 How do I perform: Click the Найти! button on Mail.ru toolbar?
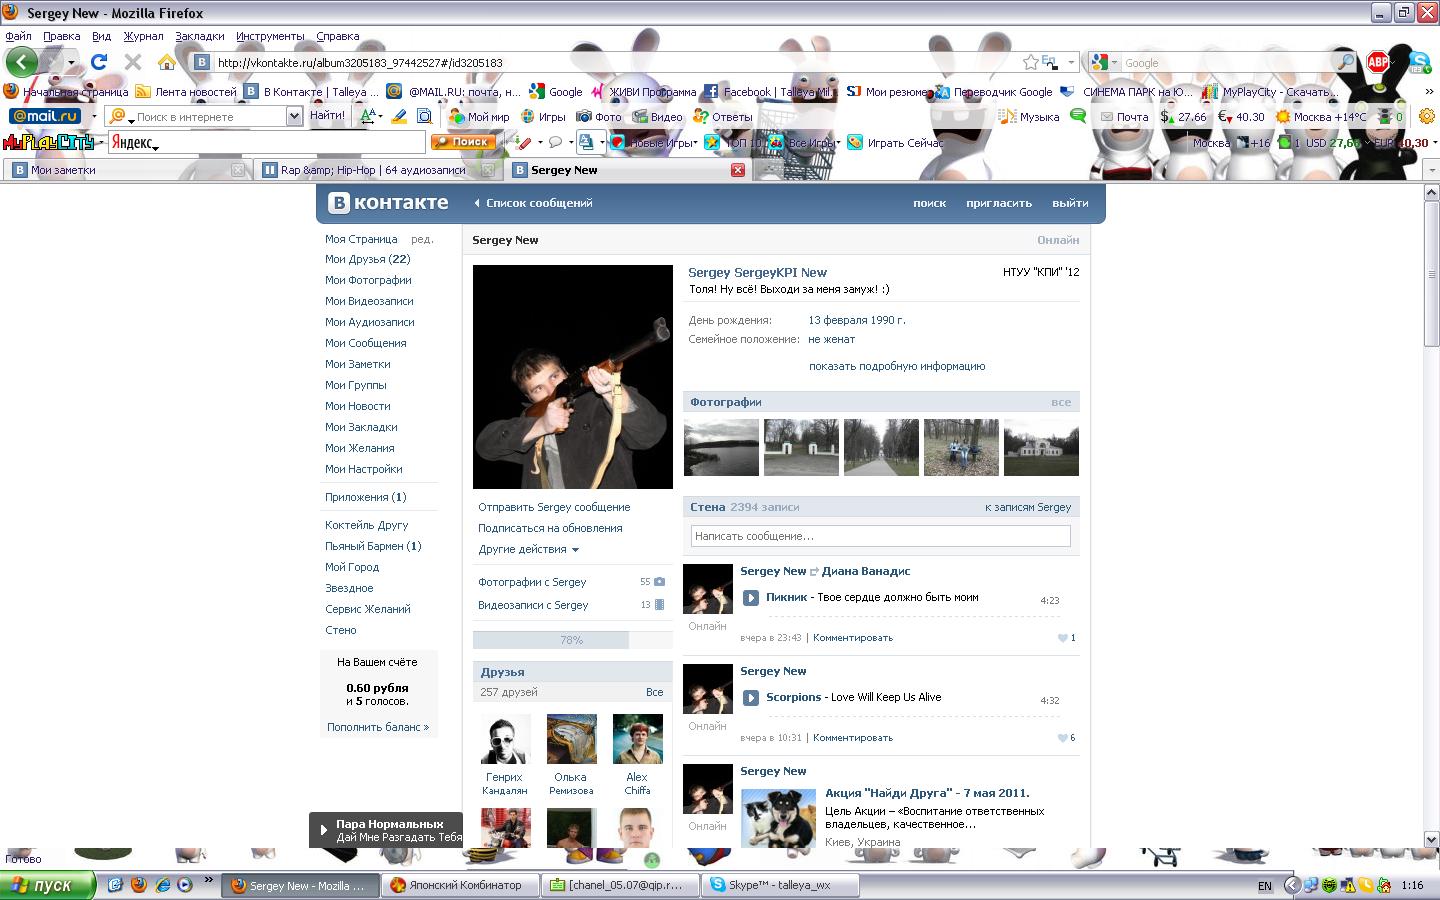click(x=327, y=117)
